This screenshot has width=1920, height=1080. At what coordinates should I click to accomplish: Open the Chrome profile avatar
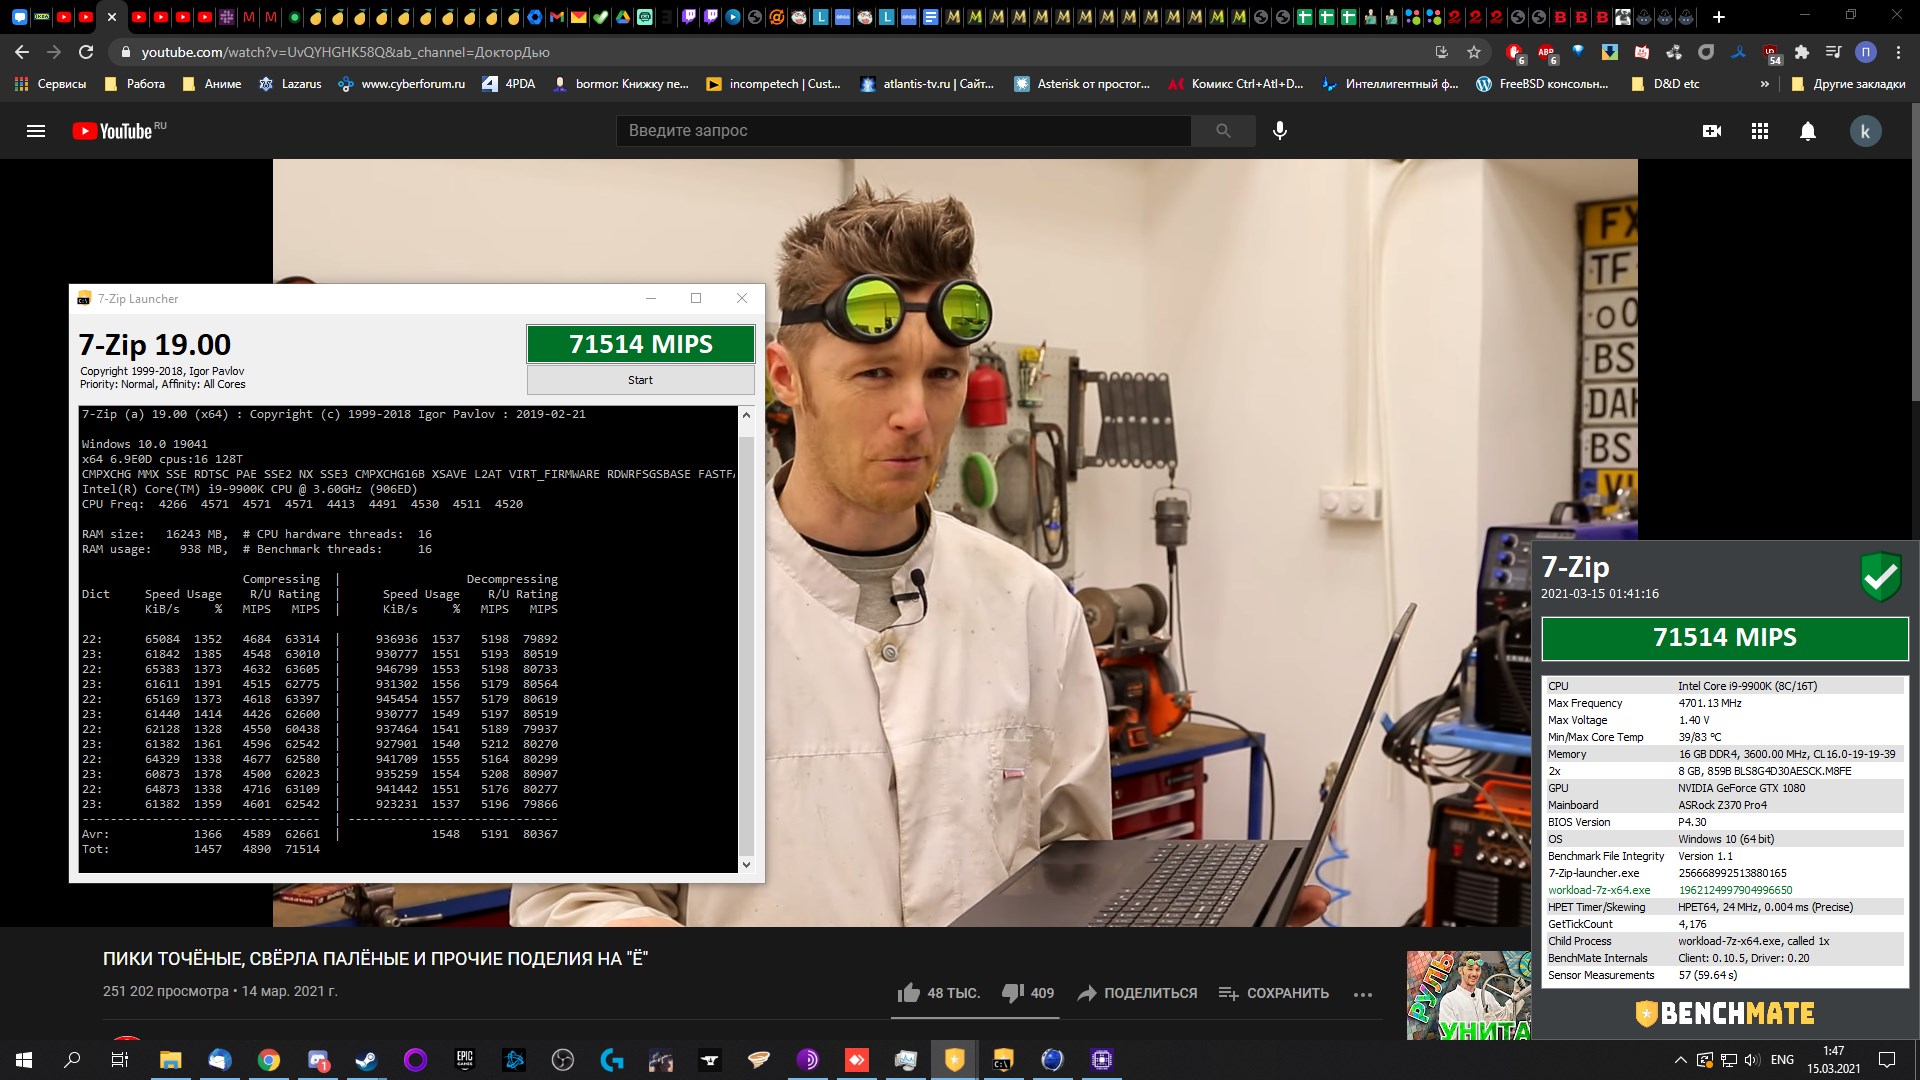tap(1866, 52)
